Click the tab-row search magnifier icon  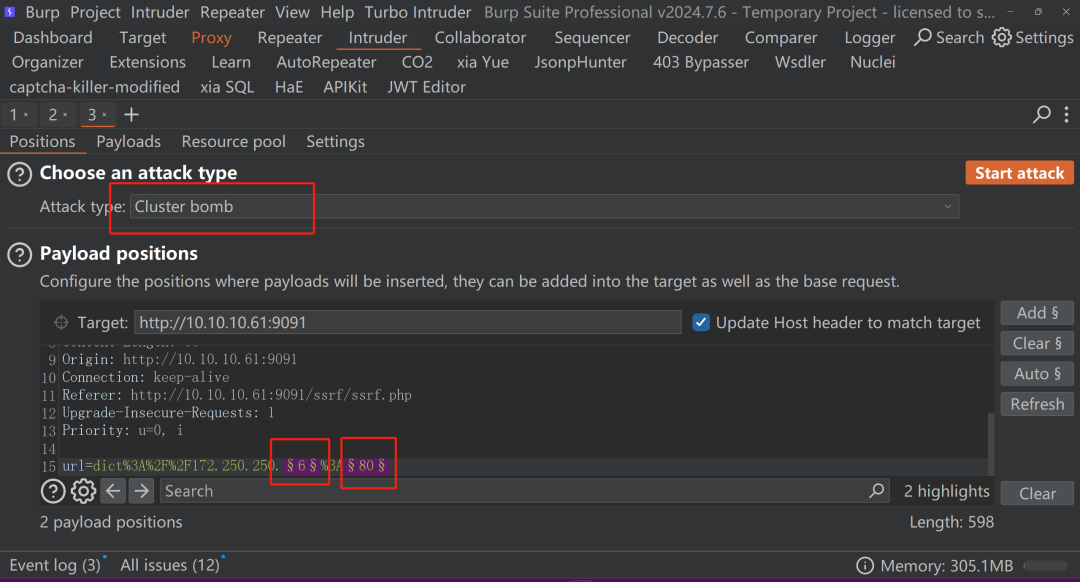coord(1042,114)
